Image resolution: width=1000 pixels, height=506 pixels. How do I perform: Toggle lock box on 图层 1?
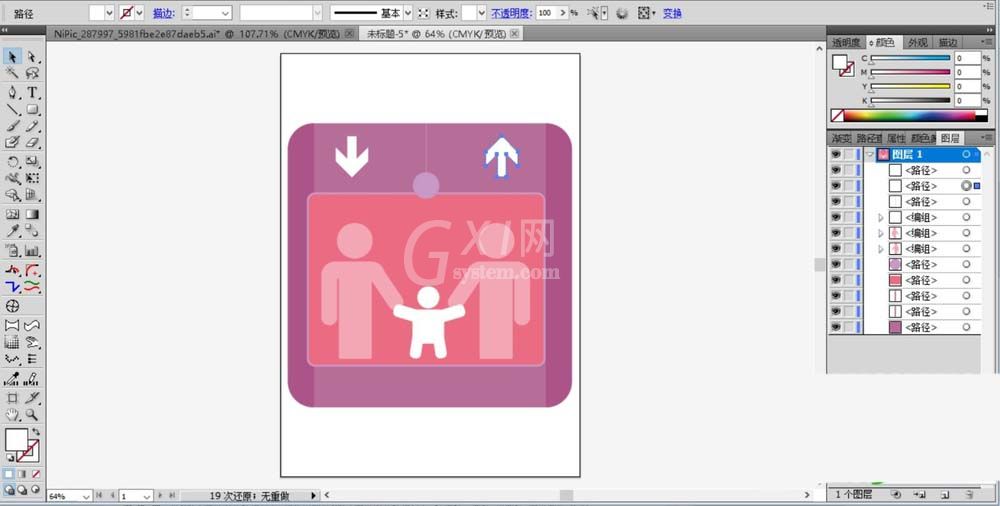(849, 154)
